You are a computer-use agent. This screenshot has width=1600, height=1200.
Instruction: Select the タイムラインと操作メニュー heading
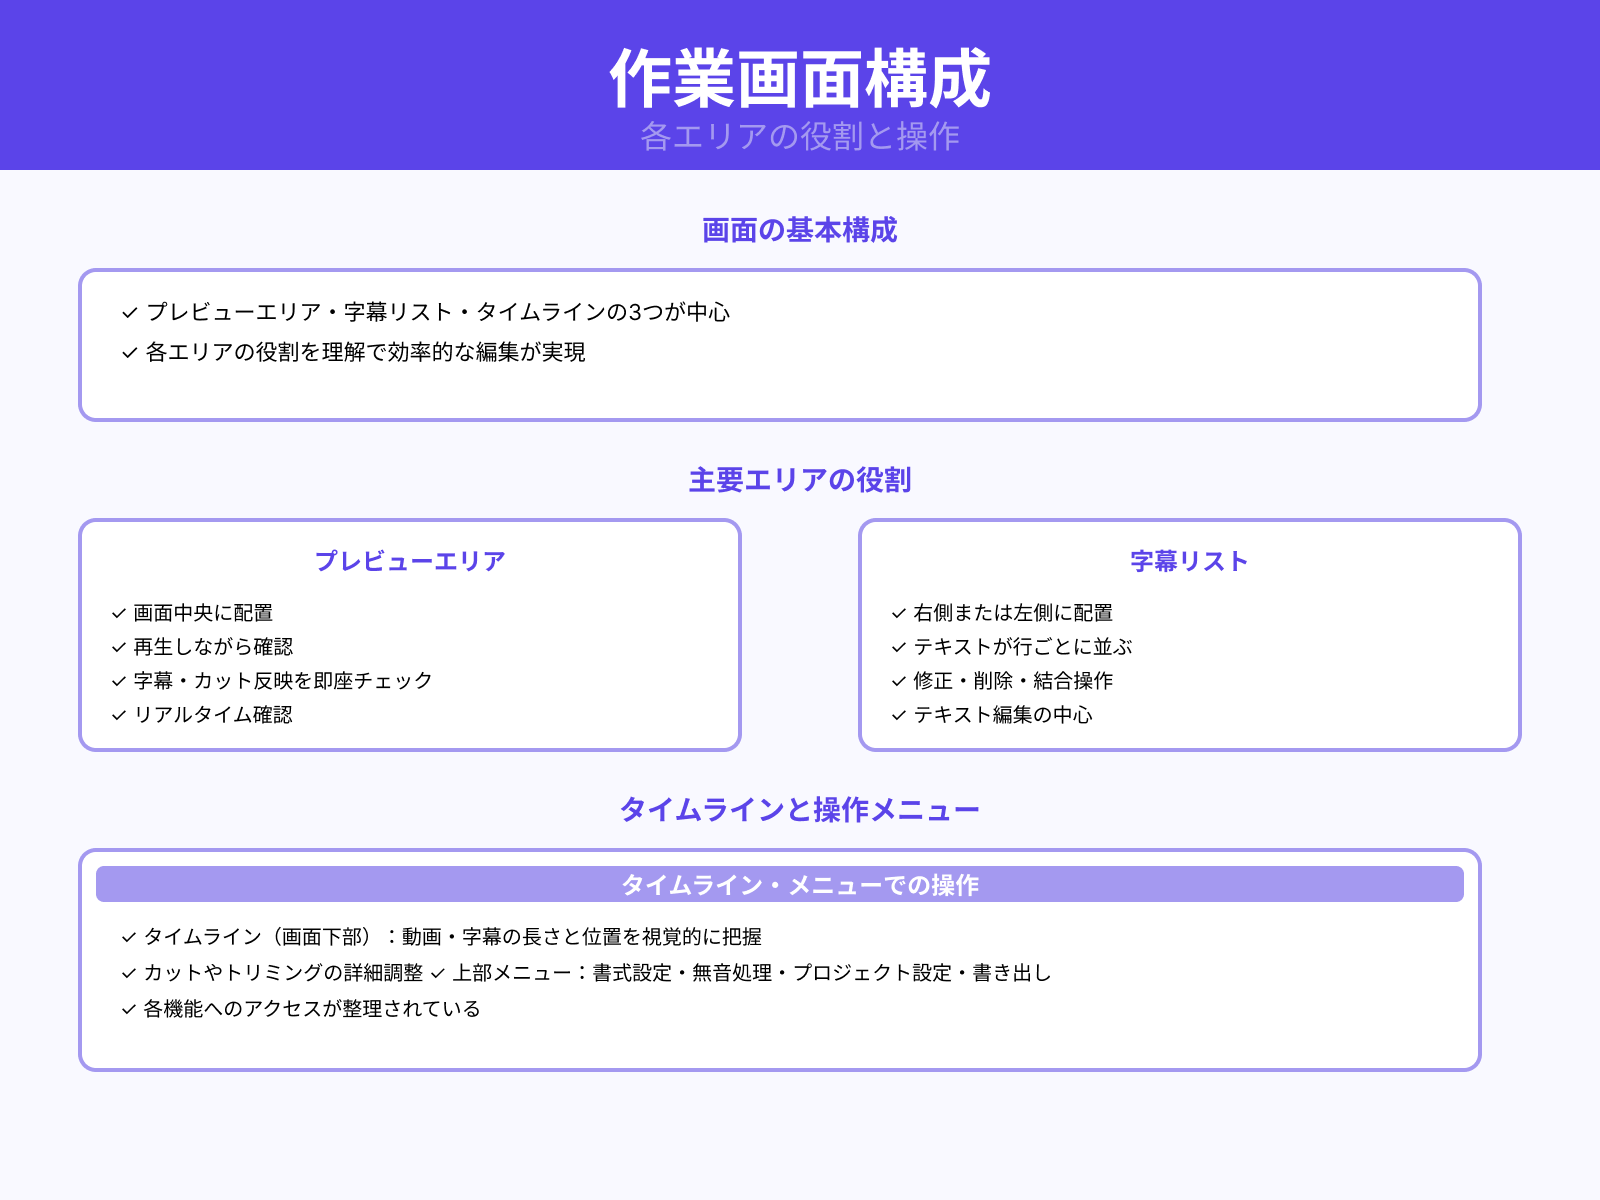800,810
